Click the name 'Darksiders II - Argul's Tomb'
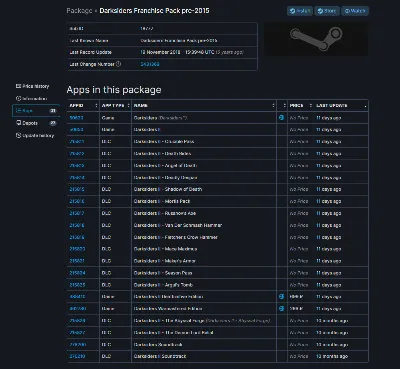Image resolution: width=400 pixels, height=369 pixels. click(163, 285)
